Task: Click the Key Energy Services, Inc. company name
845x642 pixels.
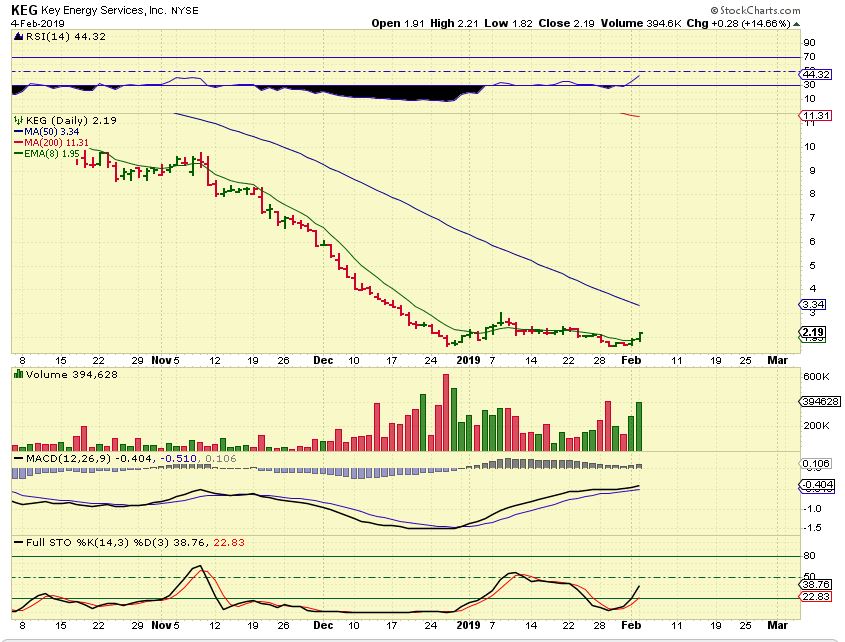Action: [103, 10]
